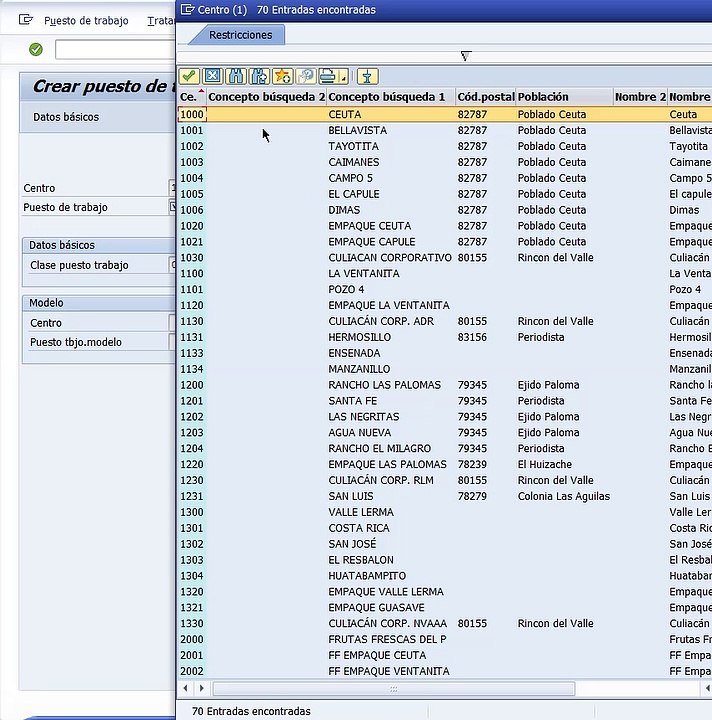Select the CAIMANES entry
The height and width of the screenshot is (720, 712).
353,162
